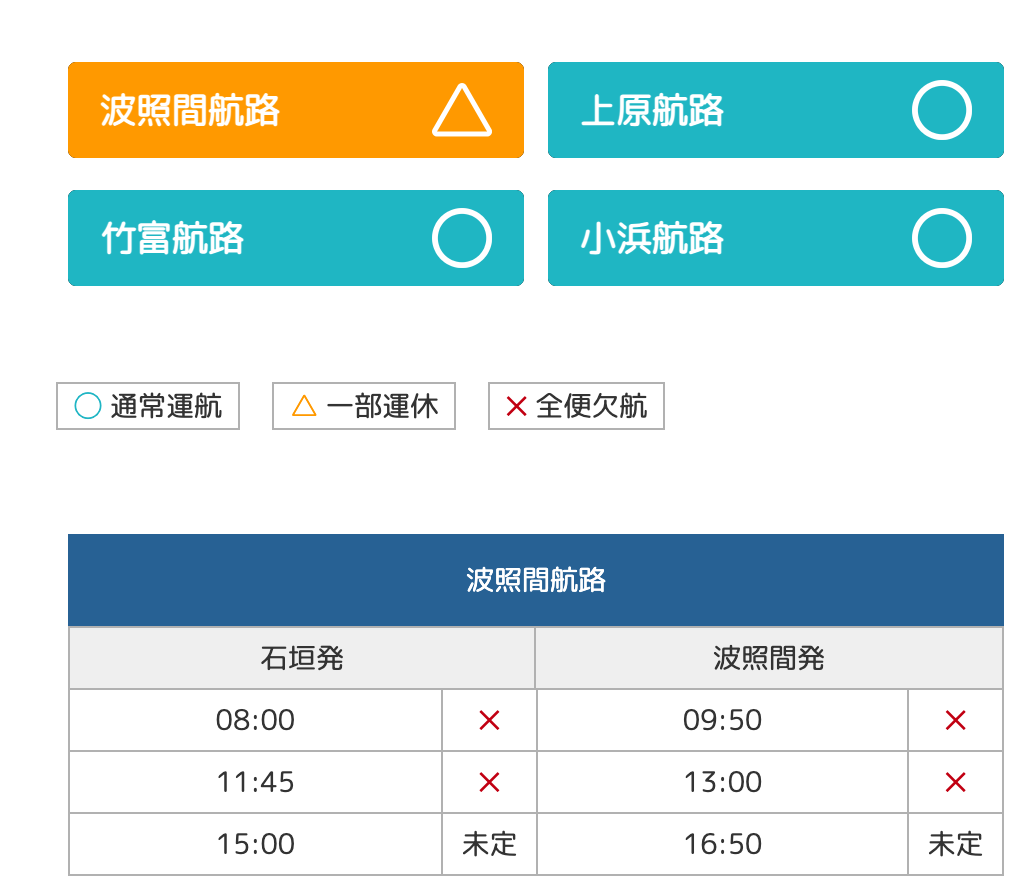Click the 波照間航路 table title bar

pos(536,580)
